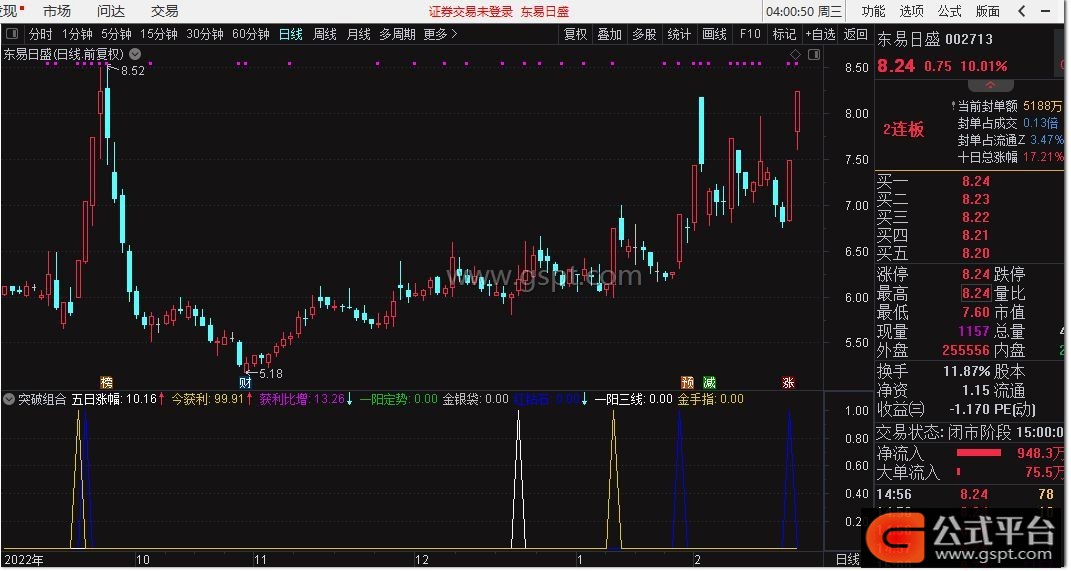
Task: Click the 买五 price 8.20
Action: (x=976, y=253)
